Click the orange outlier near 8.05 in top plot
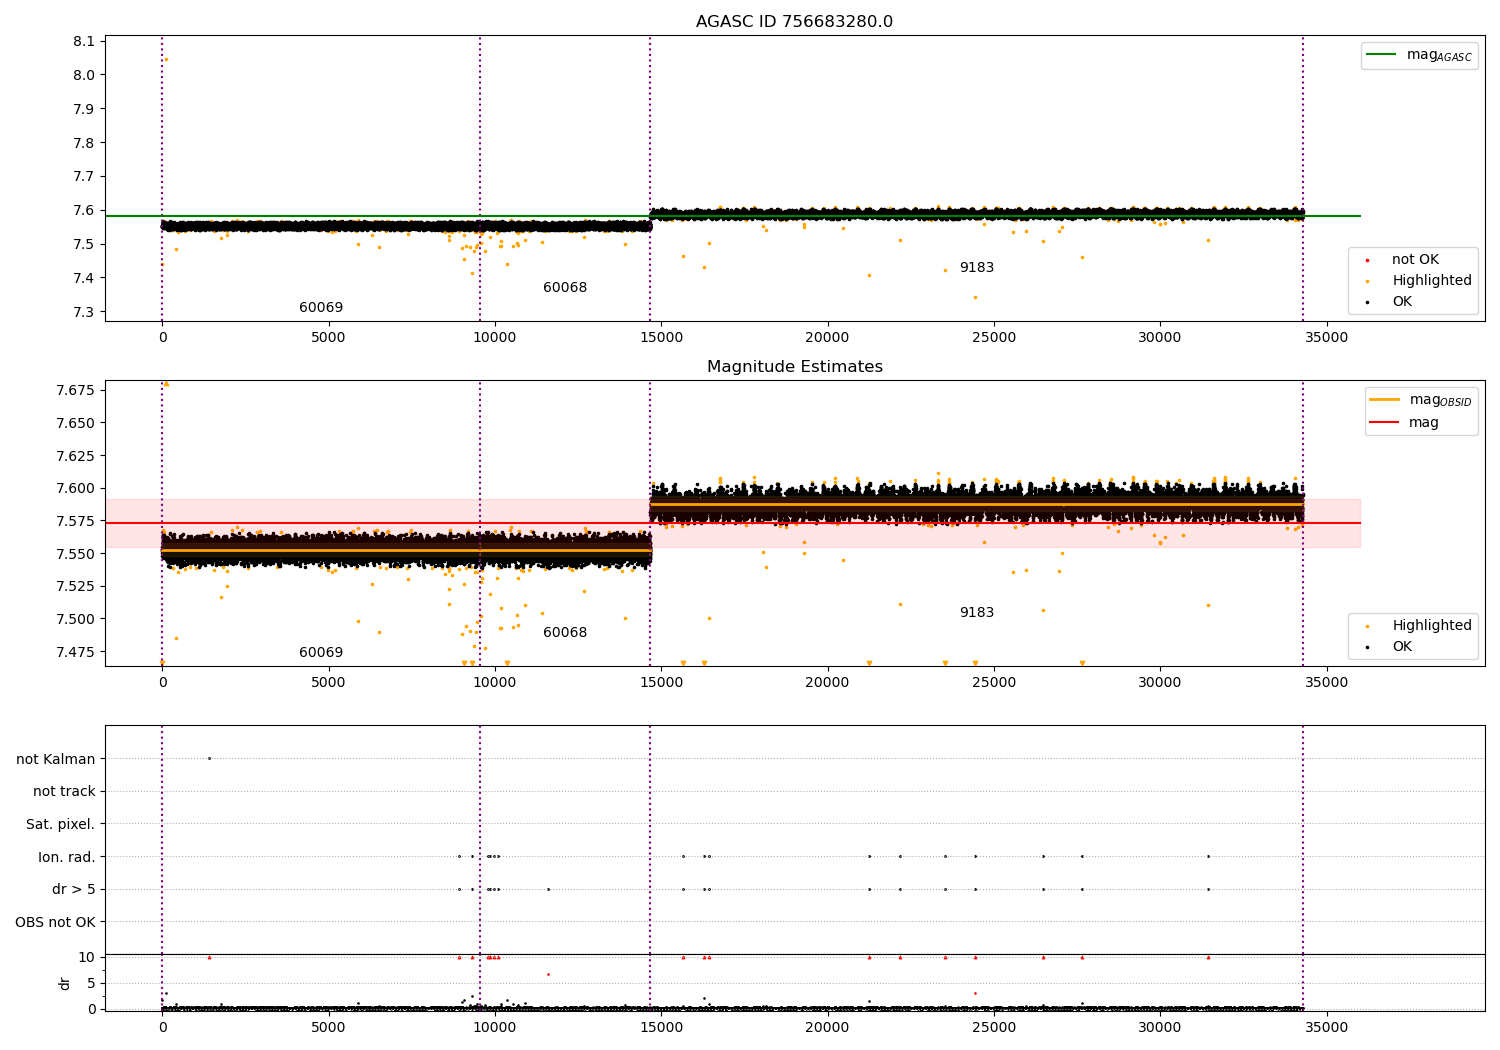The height and width of the screenshot is (1050, 1500). [x=166, y=59]
